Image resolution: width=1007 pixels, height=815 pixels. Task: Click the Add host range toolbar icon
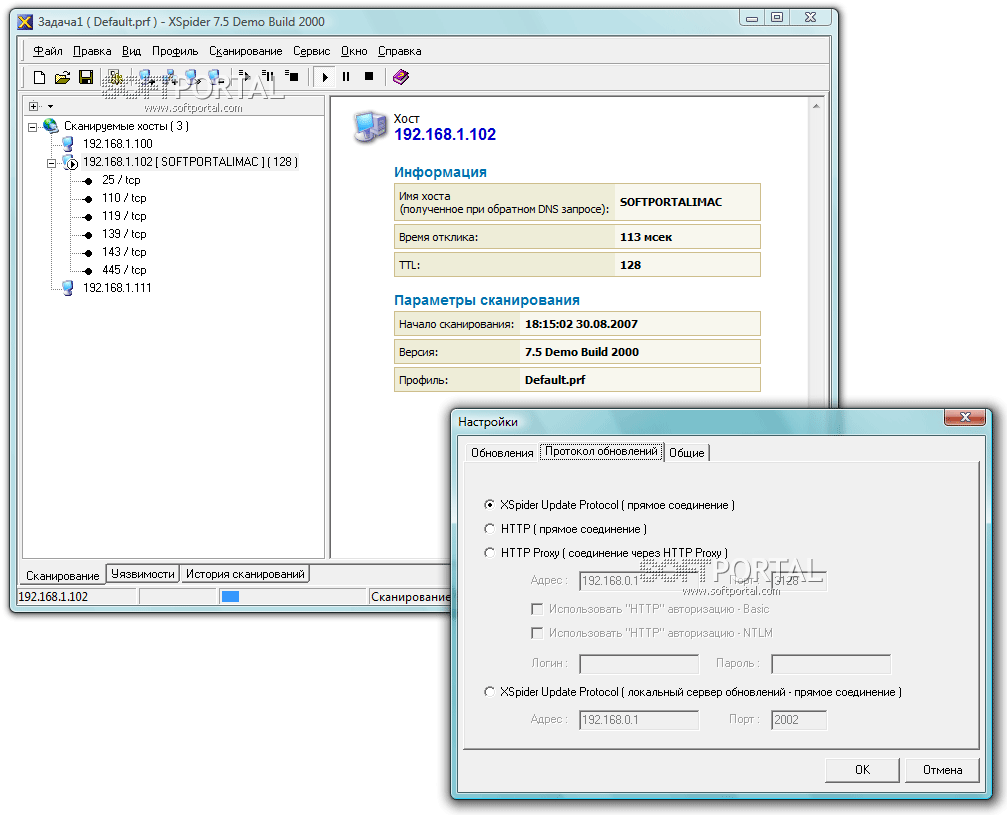(x=170, y=77)
